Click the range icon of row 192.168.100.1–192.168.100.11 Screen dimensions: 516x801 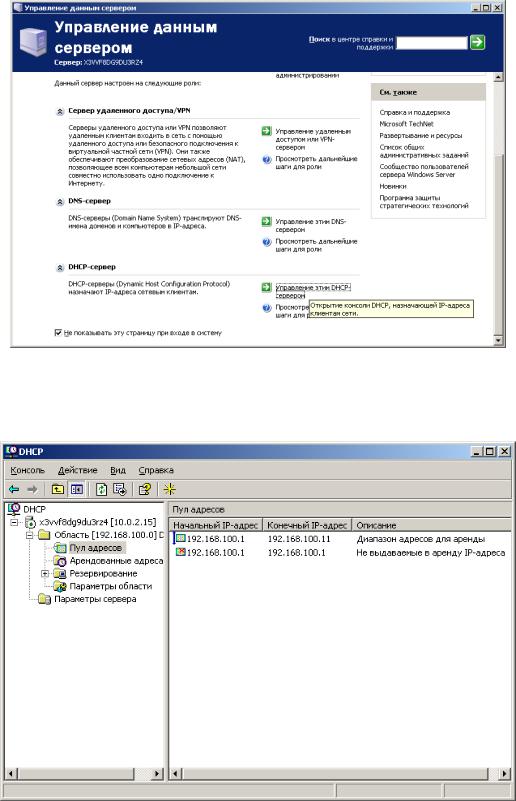(180, 538)
